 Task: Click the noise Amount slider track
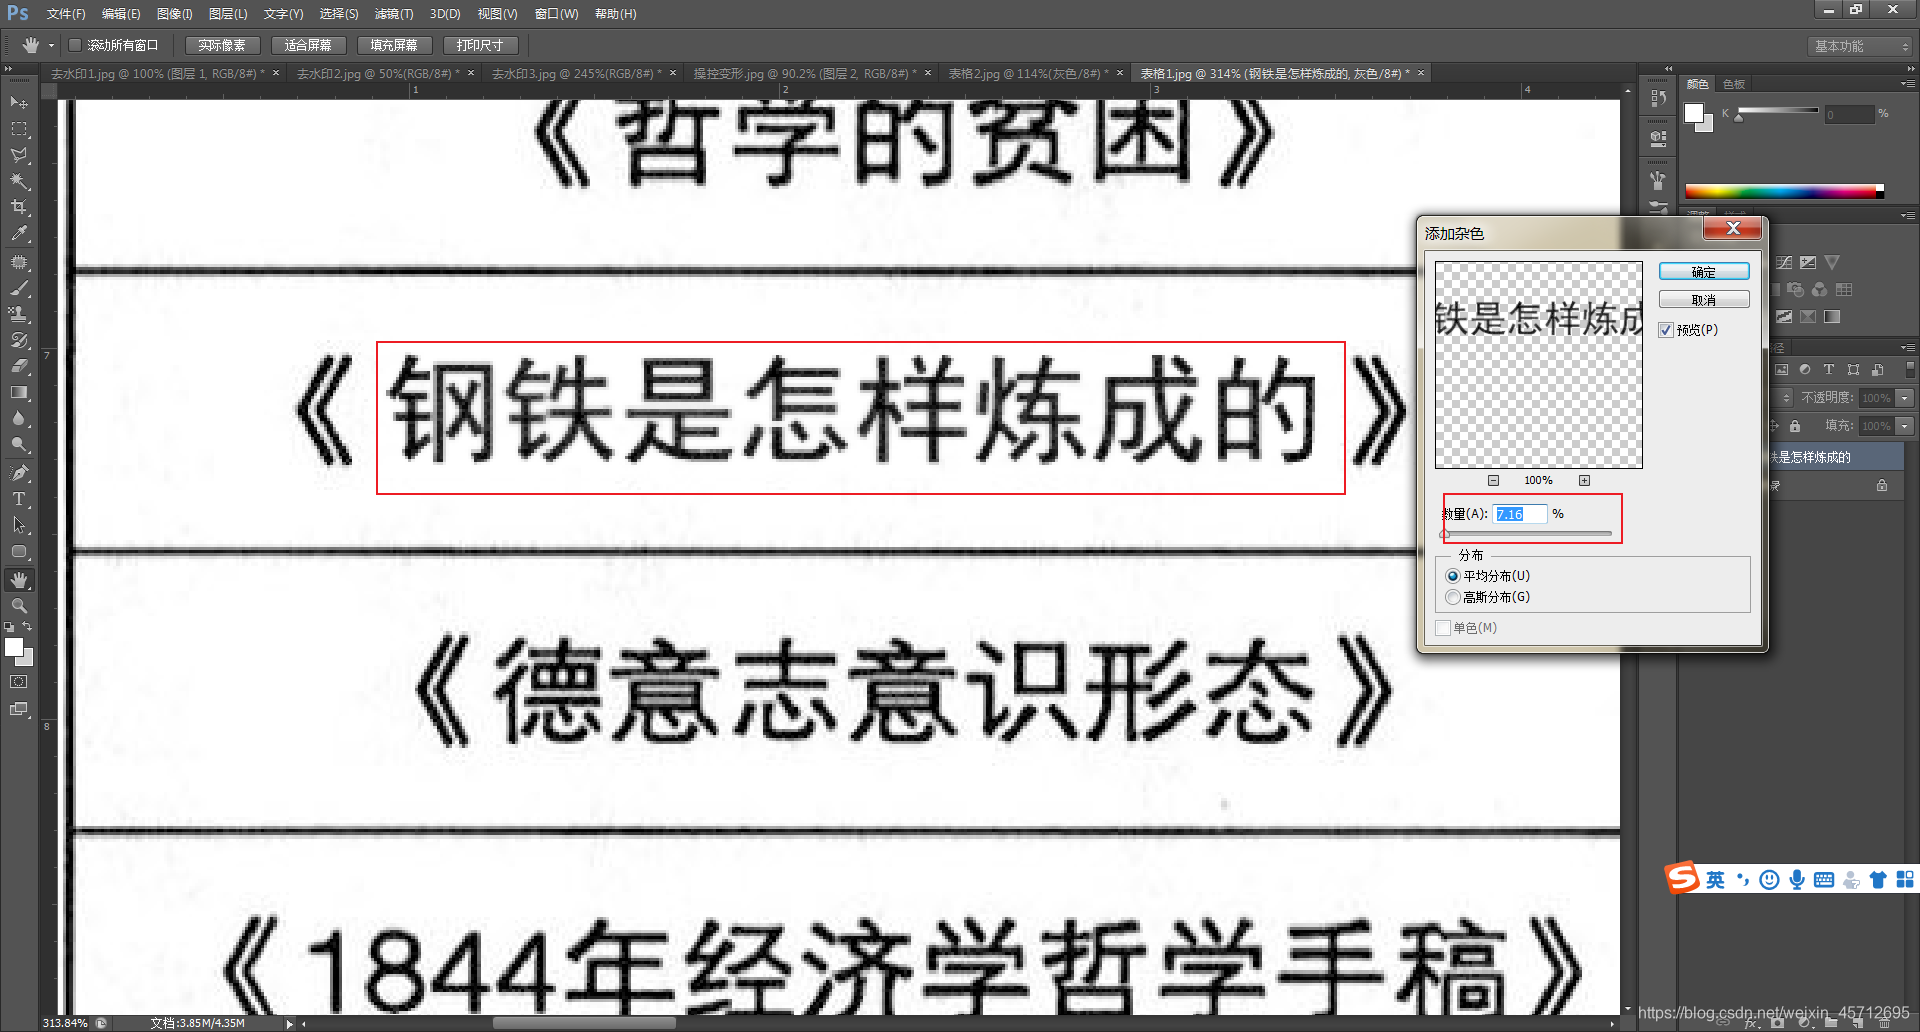point(1528,534)
